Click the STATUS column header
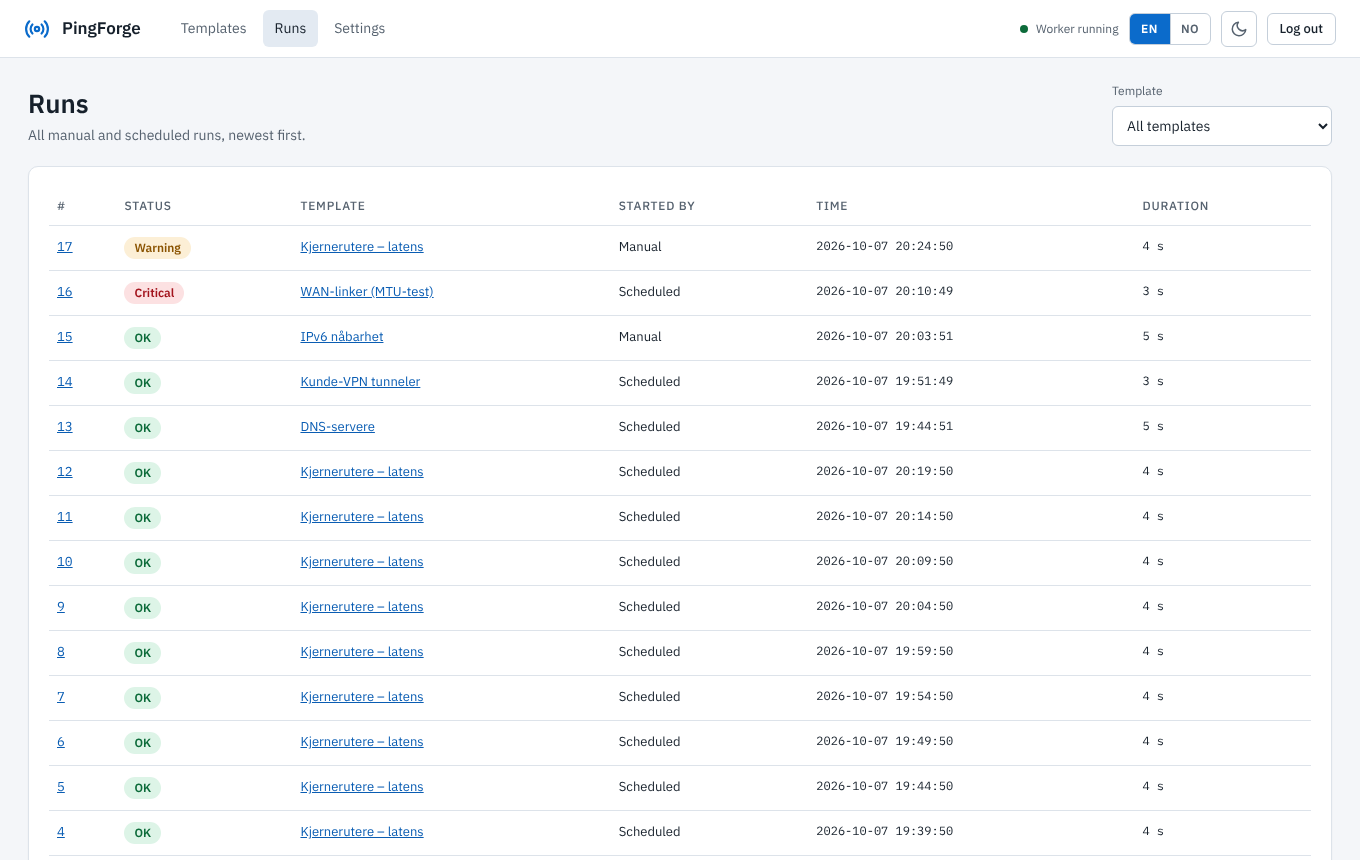This screenshot has width=1360, height=860. tap(148, 206)
